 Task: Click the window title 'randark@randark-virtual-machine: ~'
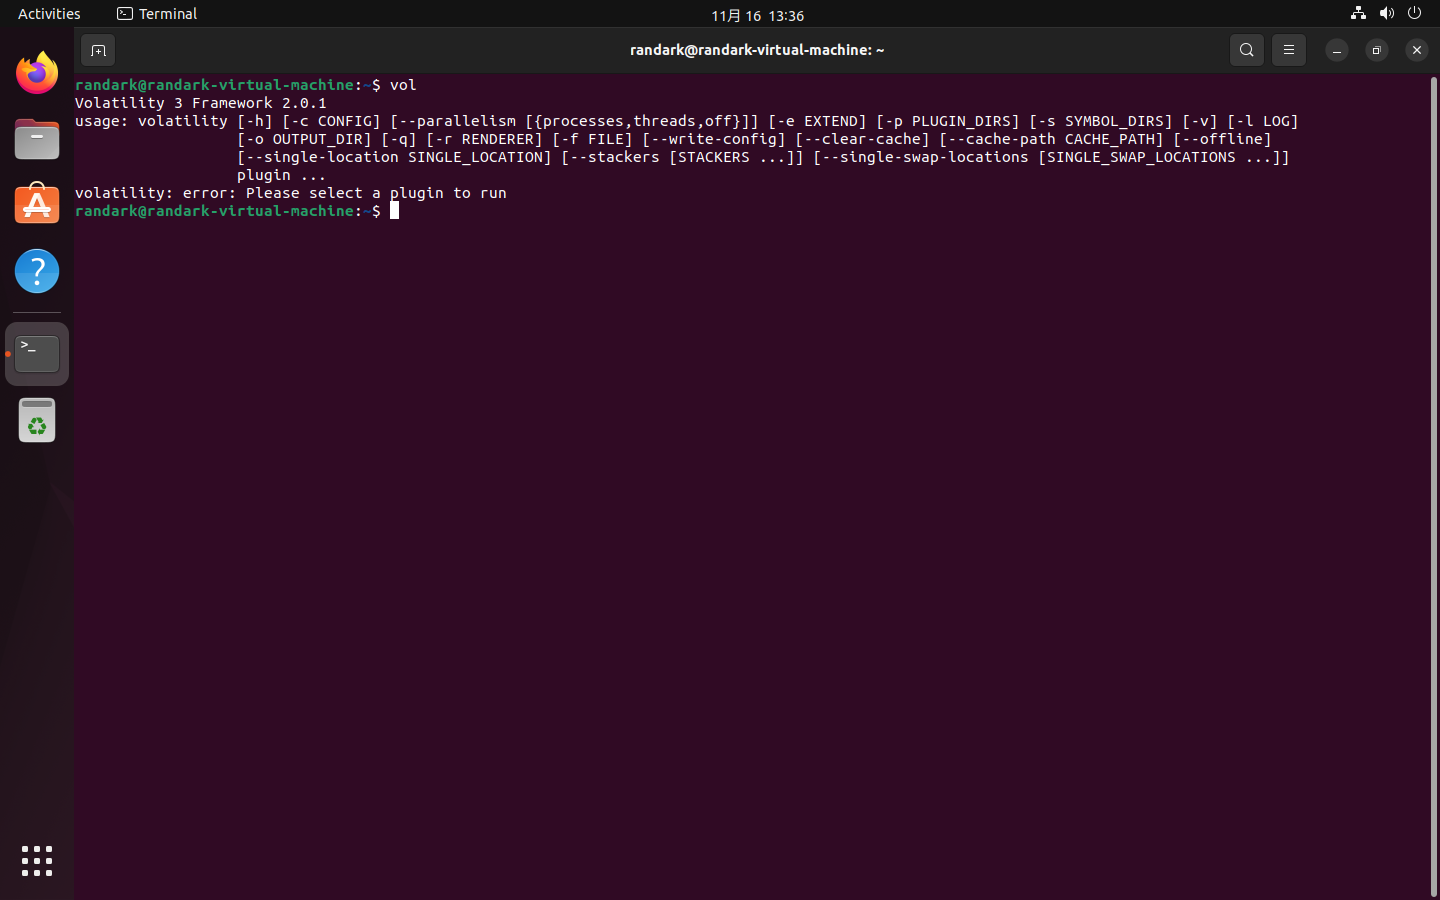tap(757, 50)
